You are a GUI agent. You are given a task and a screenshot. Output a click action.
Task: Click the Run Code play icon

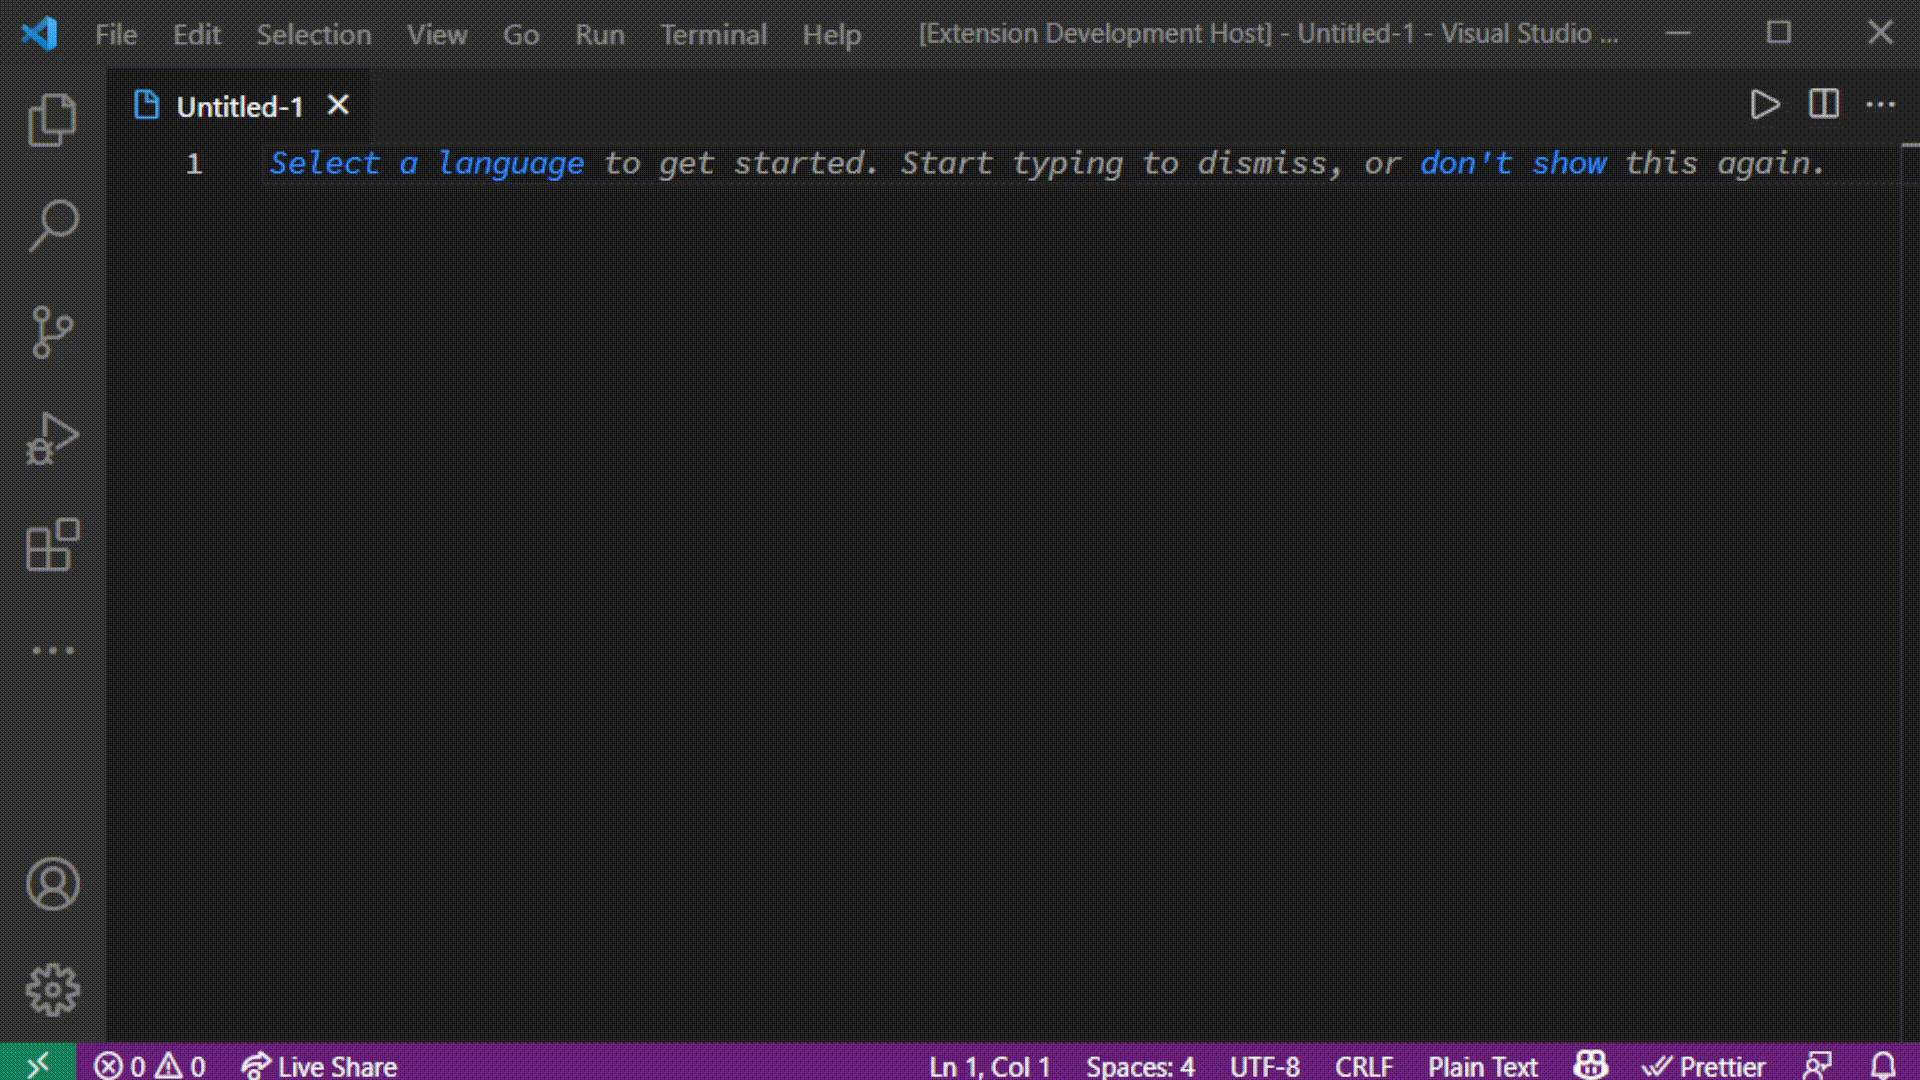click(1764, 105)
